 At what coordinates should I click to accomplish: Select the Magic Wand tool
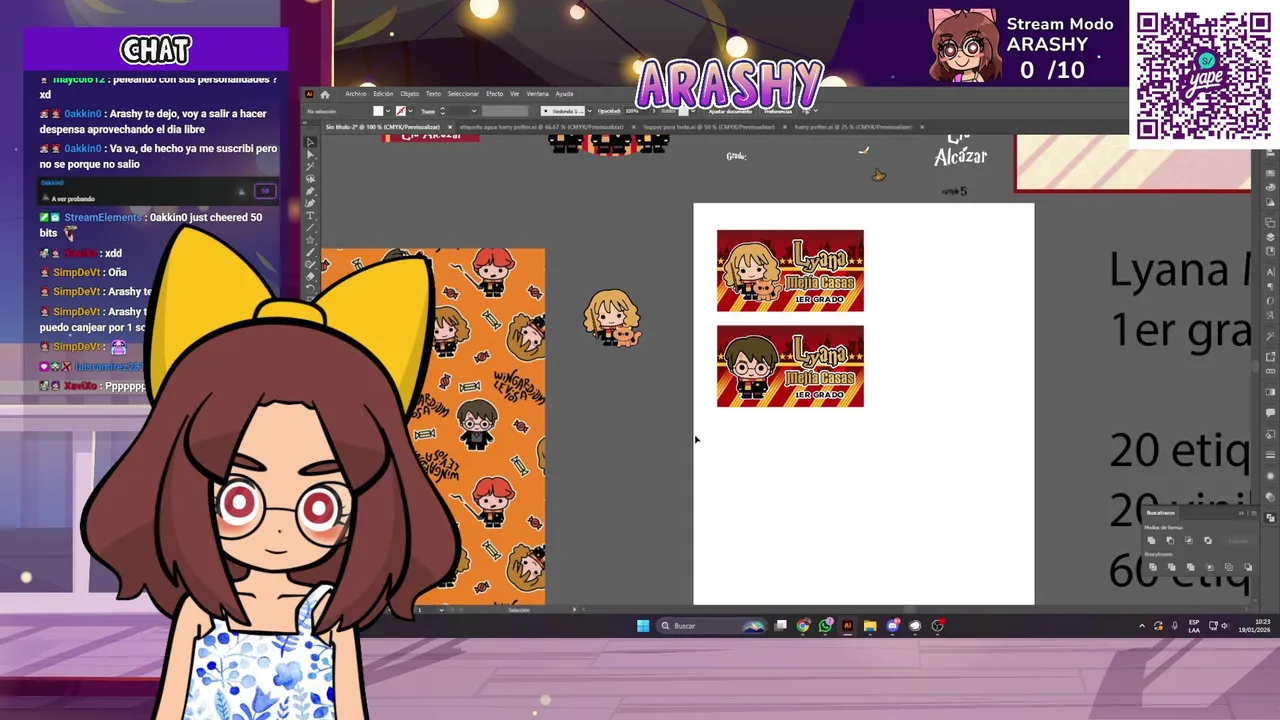tap(310, 166)
